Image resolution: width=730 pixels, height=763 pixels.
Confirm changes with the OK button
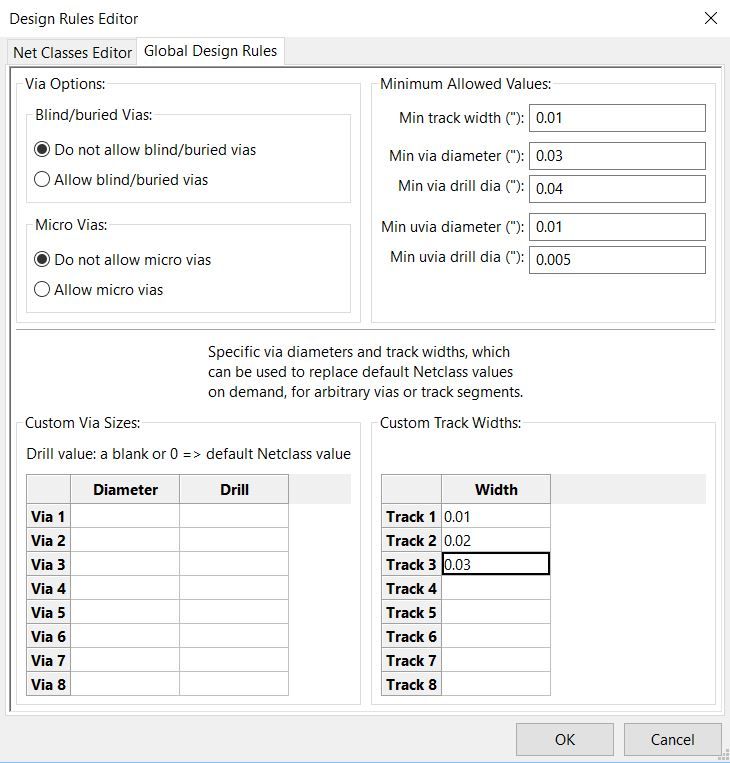pyautogui.click(x=565, y=740)
